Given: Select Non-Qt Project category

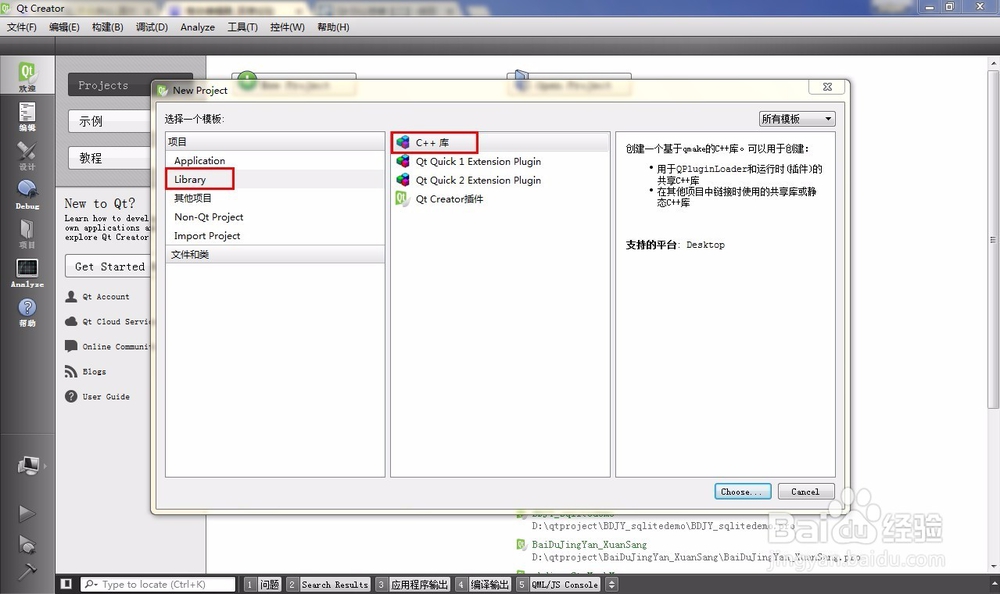Looking at the screenshot, I should coord(275,217).
